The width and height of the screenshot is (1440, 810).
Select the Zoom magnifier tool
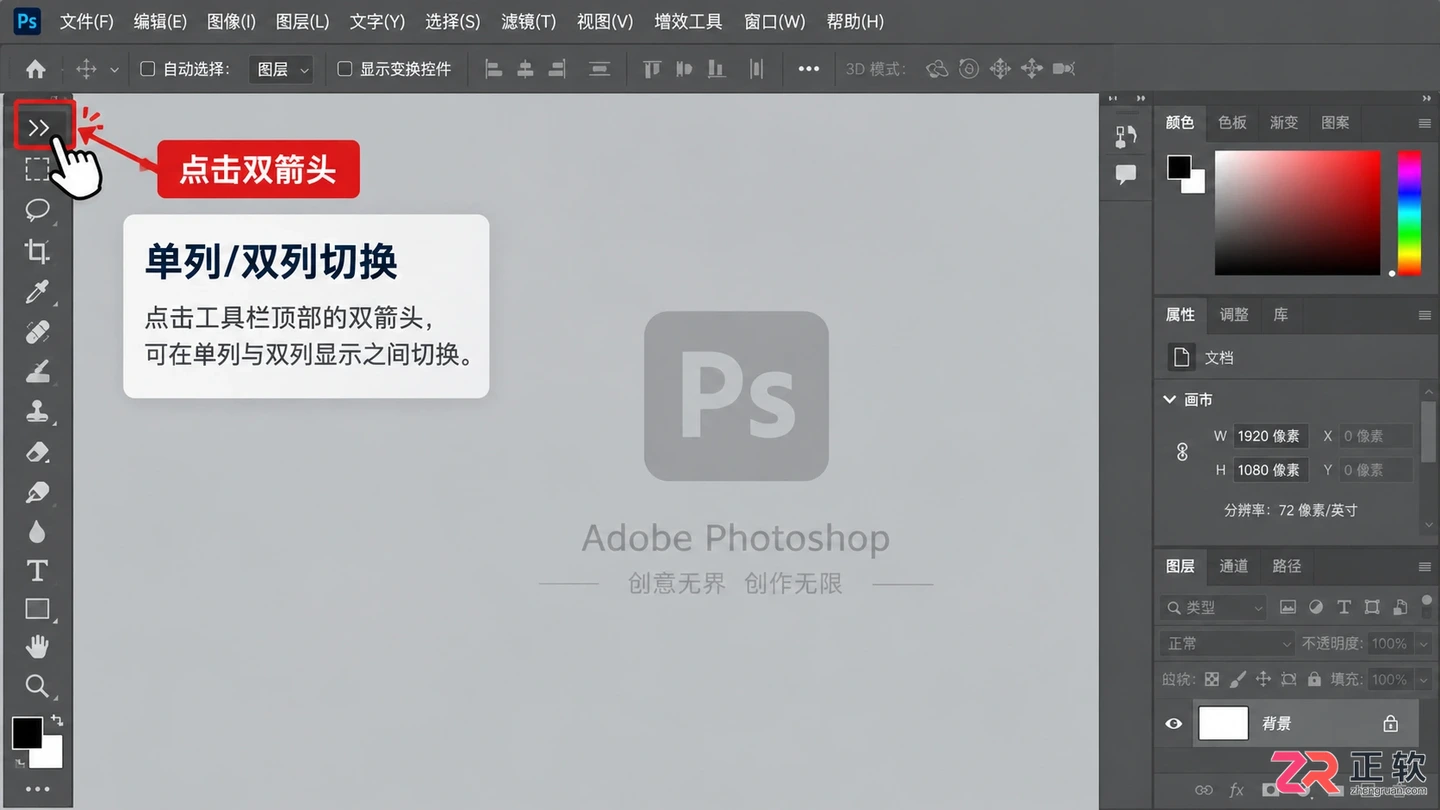point(37,686)
